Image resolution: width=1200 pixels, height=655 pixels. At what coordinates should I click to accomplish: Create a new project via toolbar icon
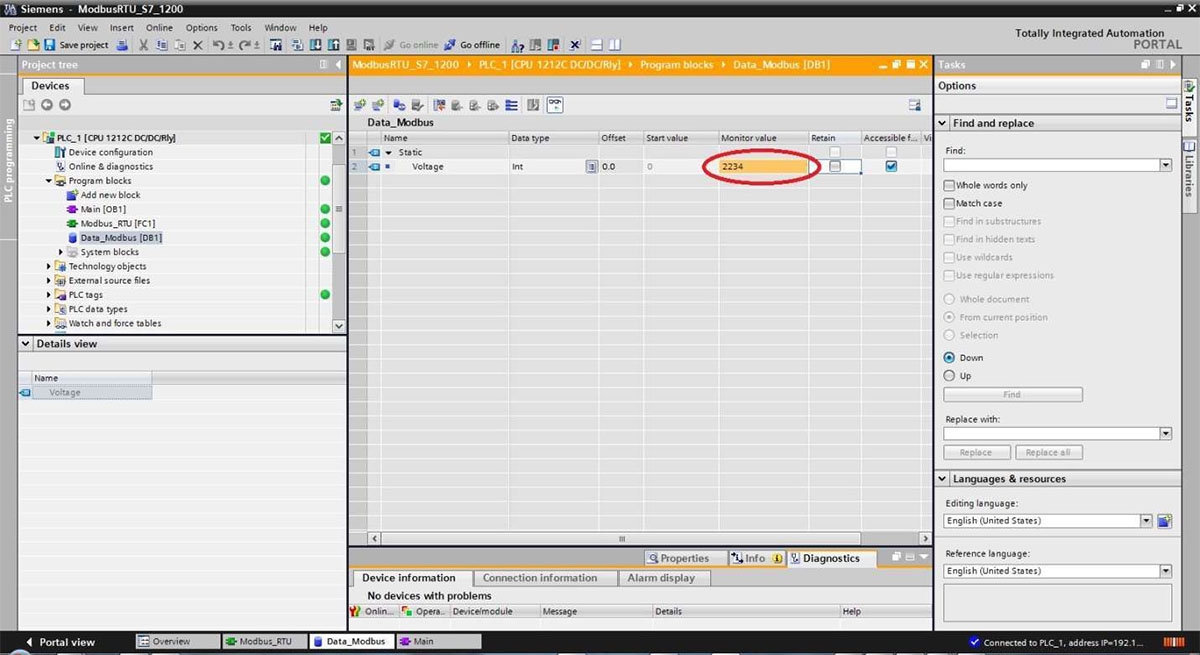pyautogui.click(x=16, y=45)
